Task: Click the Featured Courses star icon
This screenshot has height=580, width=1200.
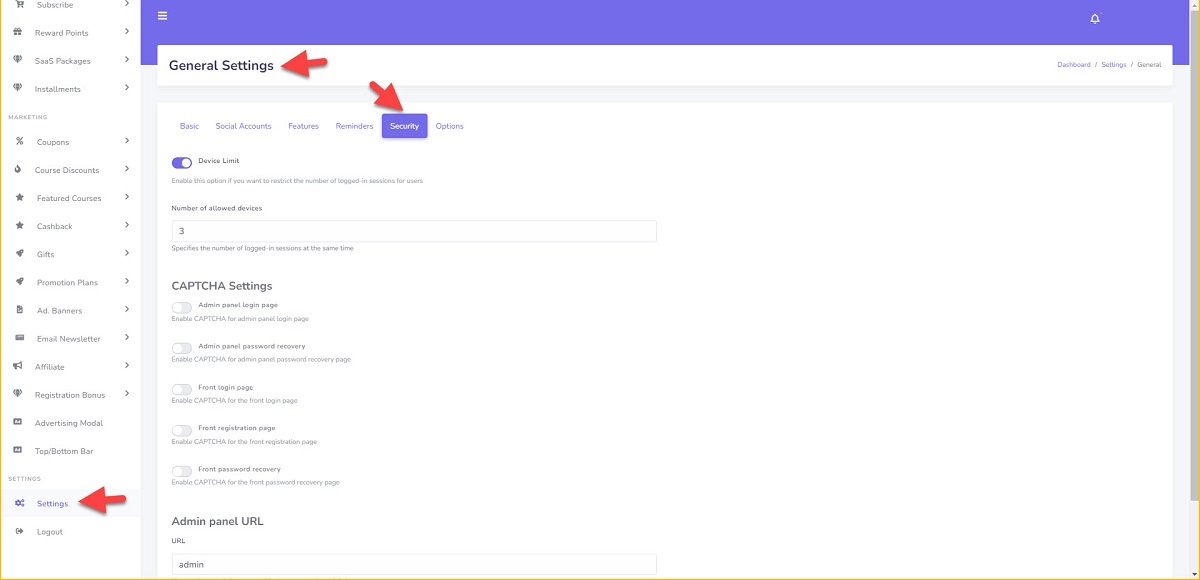Action: coord(20,198)
